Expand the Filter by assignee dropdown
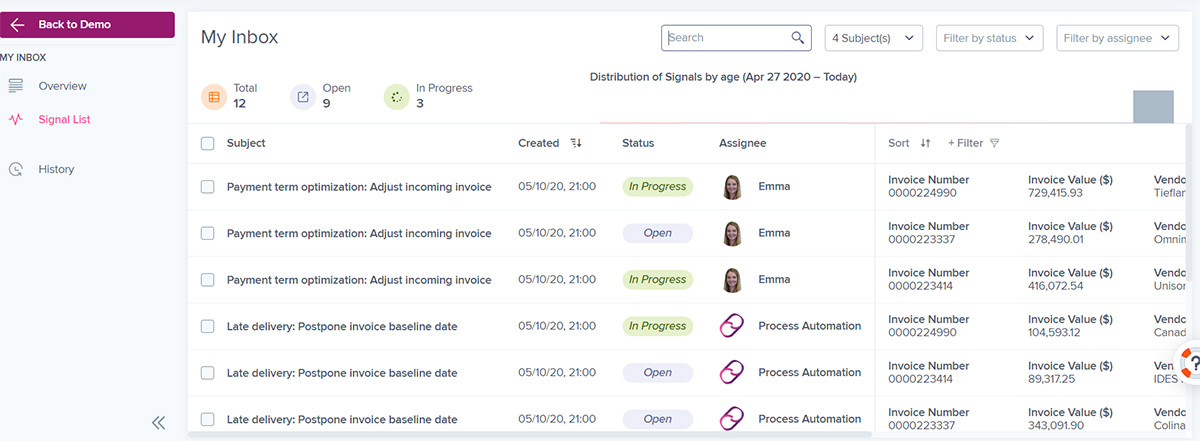Screen dimensions: 1200x441 [x=1117, y=38]
